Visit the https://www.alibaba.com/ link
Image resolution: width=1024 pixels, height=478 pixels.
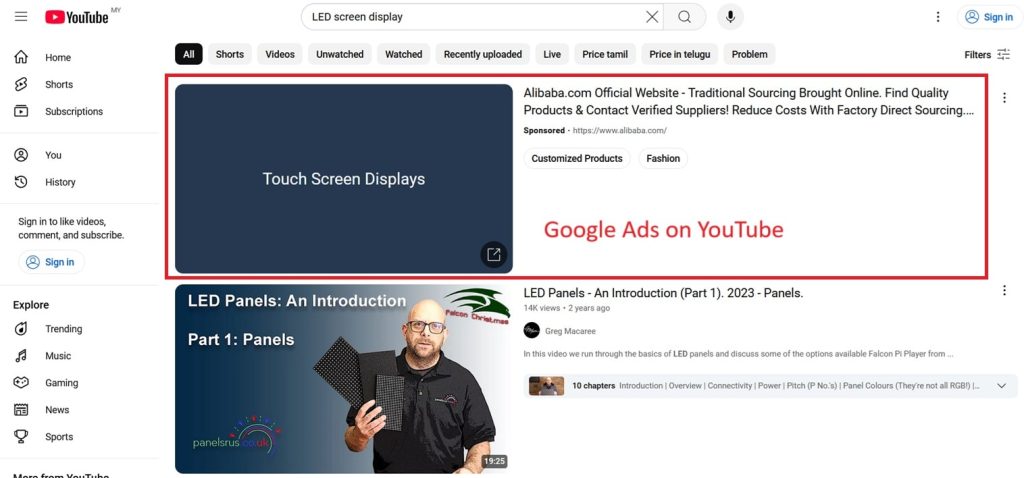[620, 131]
